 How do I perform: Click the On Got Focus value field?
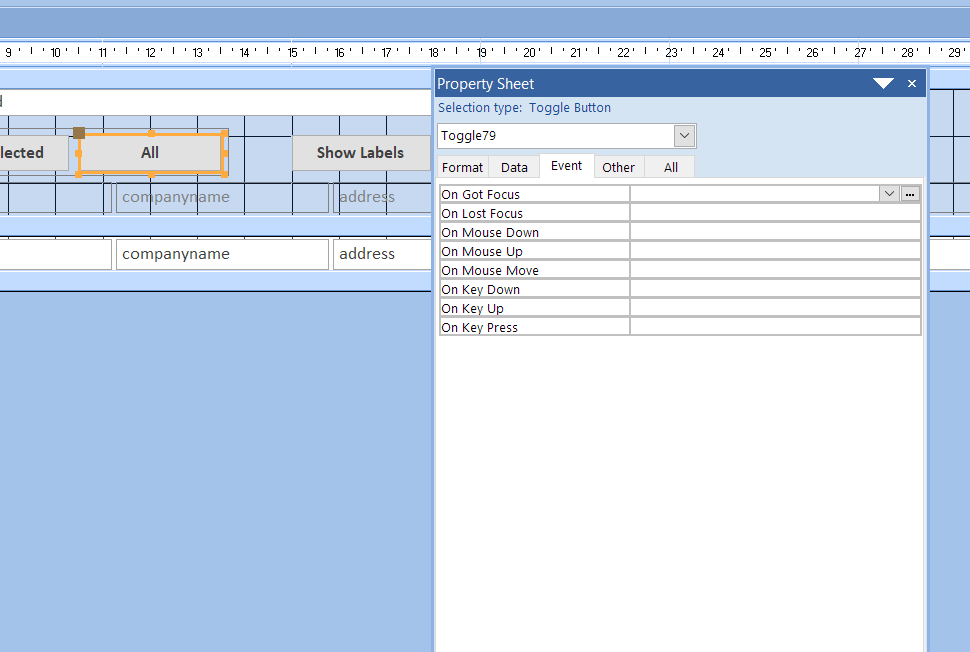coord(754,194)
